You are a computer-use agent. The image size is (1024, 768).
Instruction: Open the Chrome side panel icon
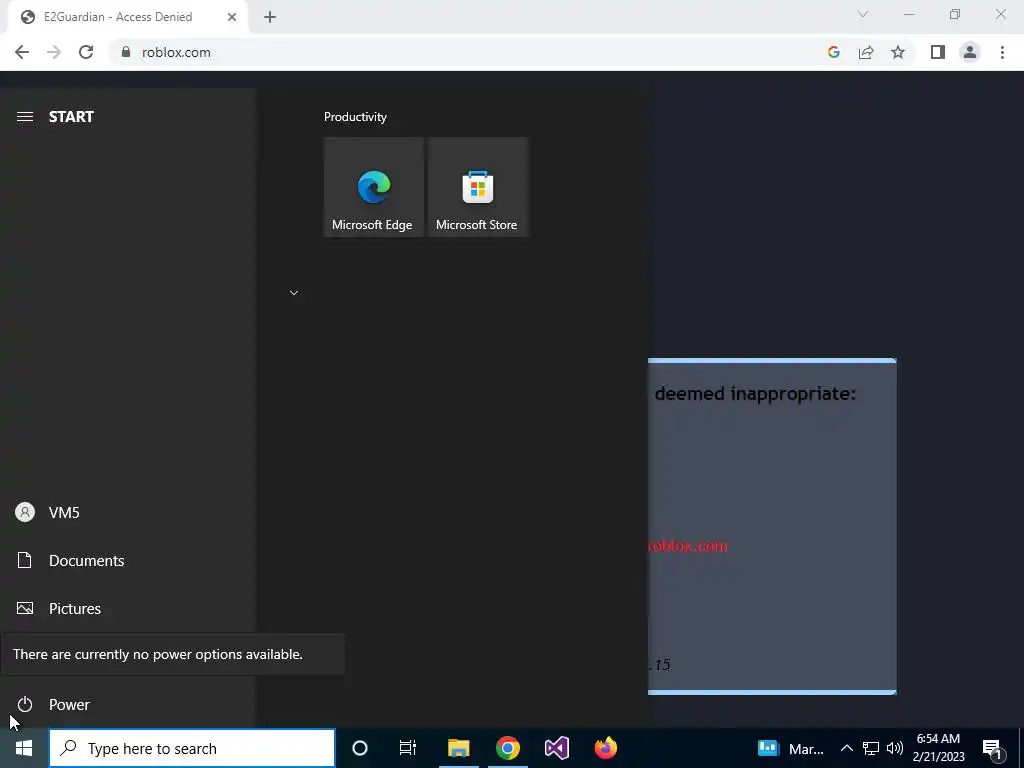coord(938,52)
